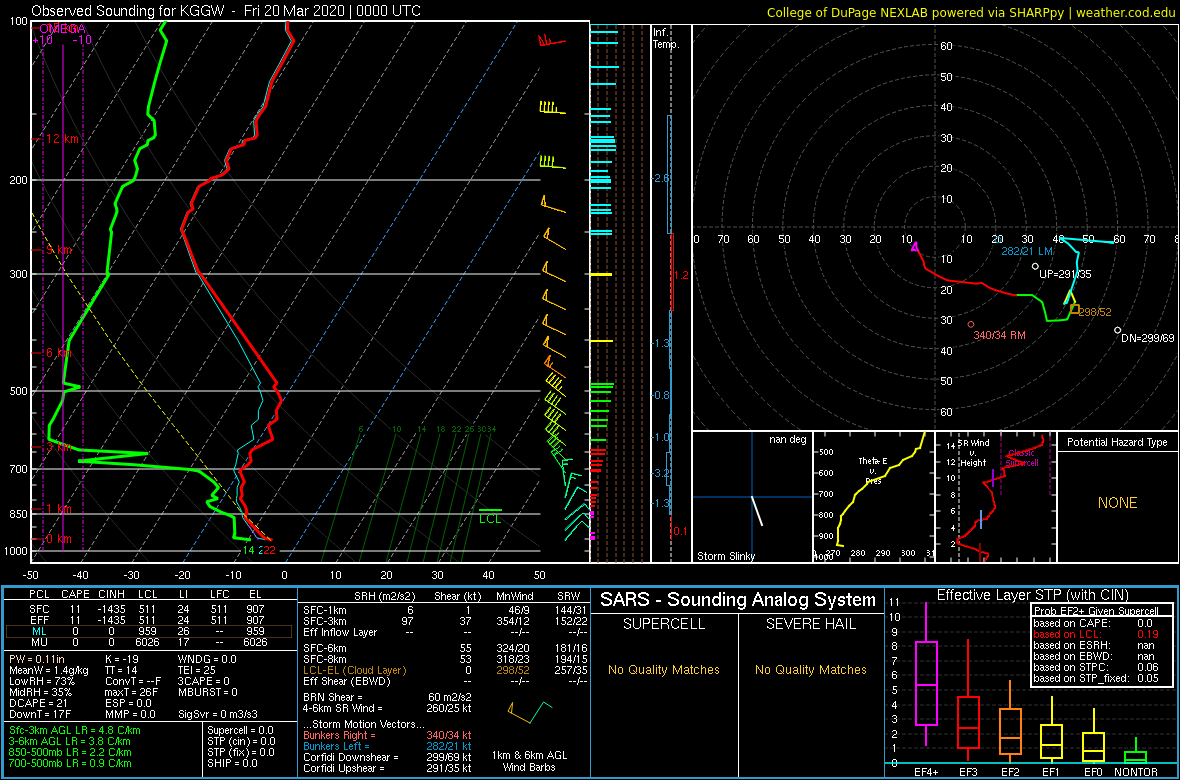
Task: Click the 'DownT = 17F' value
Action: [40, 713]
